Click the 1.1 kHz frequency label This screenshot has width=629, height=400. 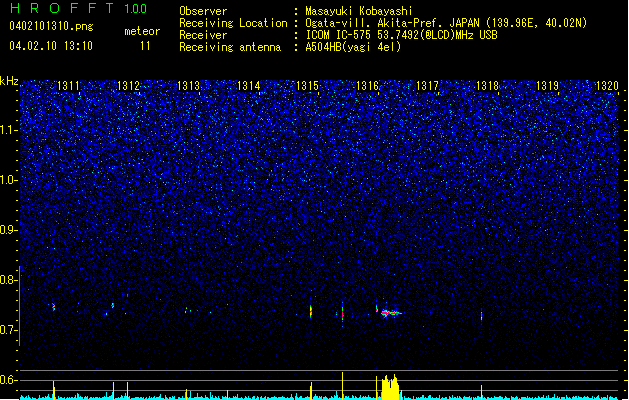pos(8,130)
